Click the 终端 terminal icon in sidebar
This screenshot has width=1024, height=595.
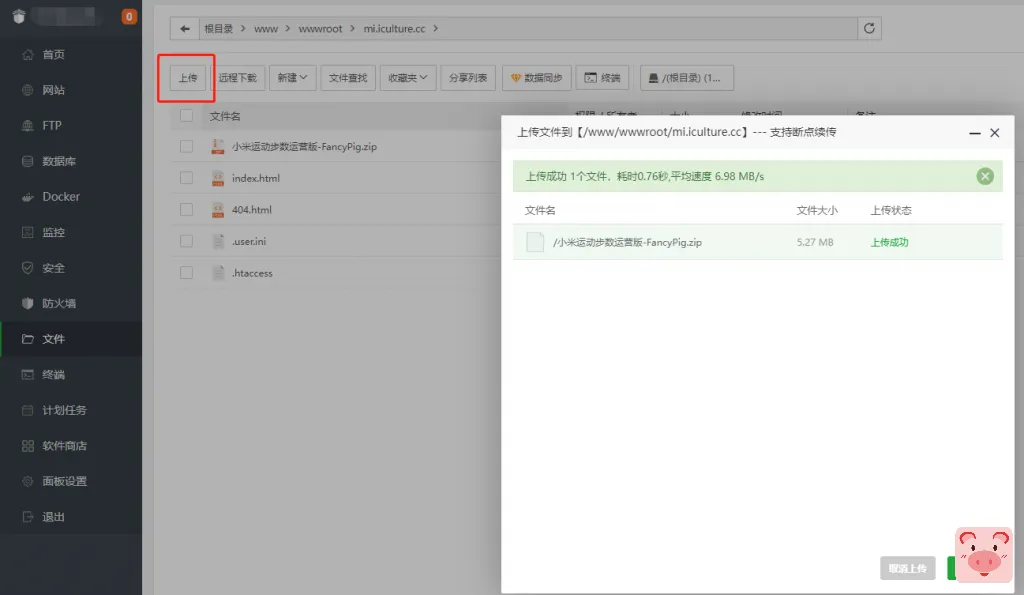(x=27, y=374)
